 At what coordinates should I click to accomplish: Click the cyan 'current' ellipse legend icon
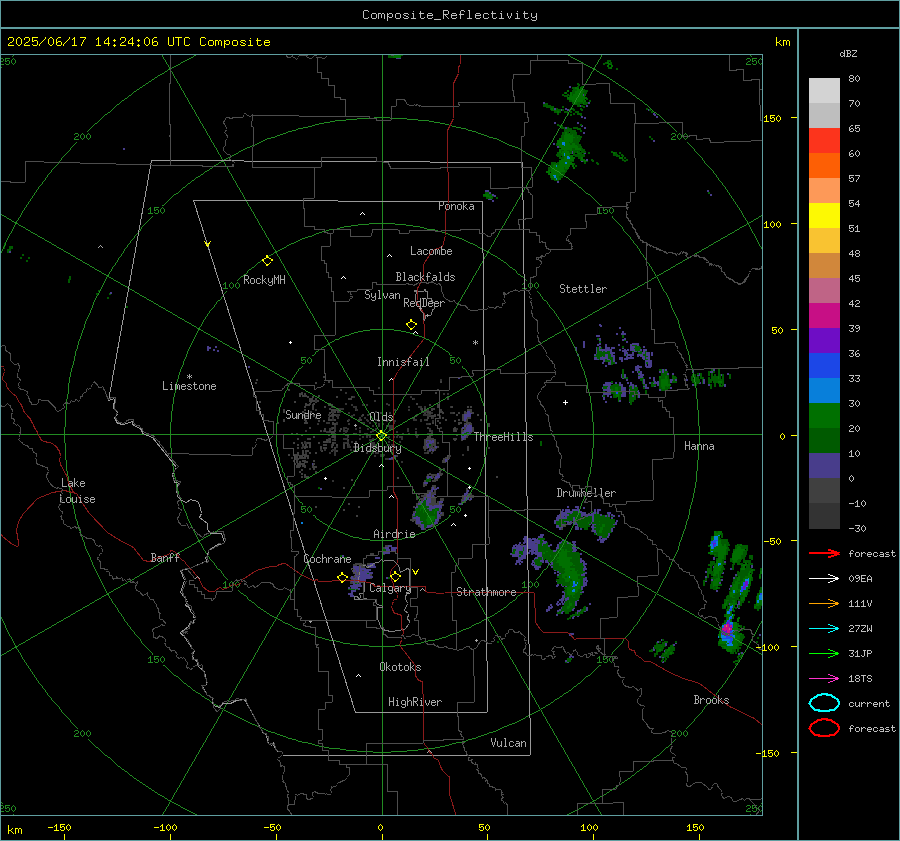pos(824,703)
